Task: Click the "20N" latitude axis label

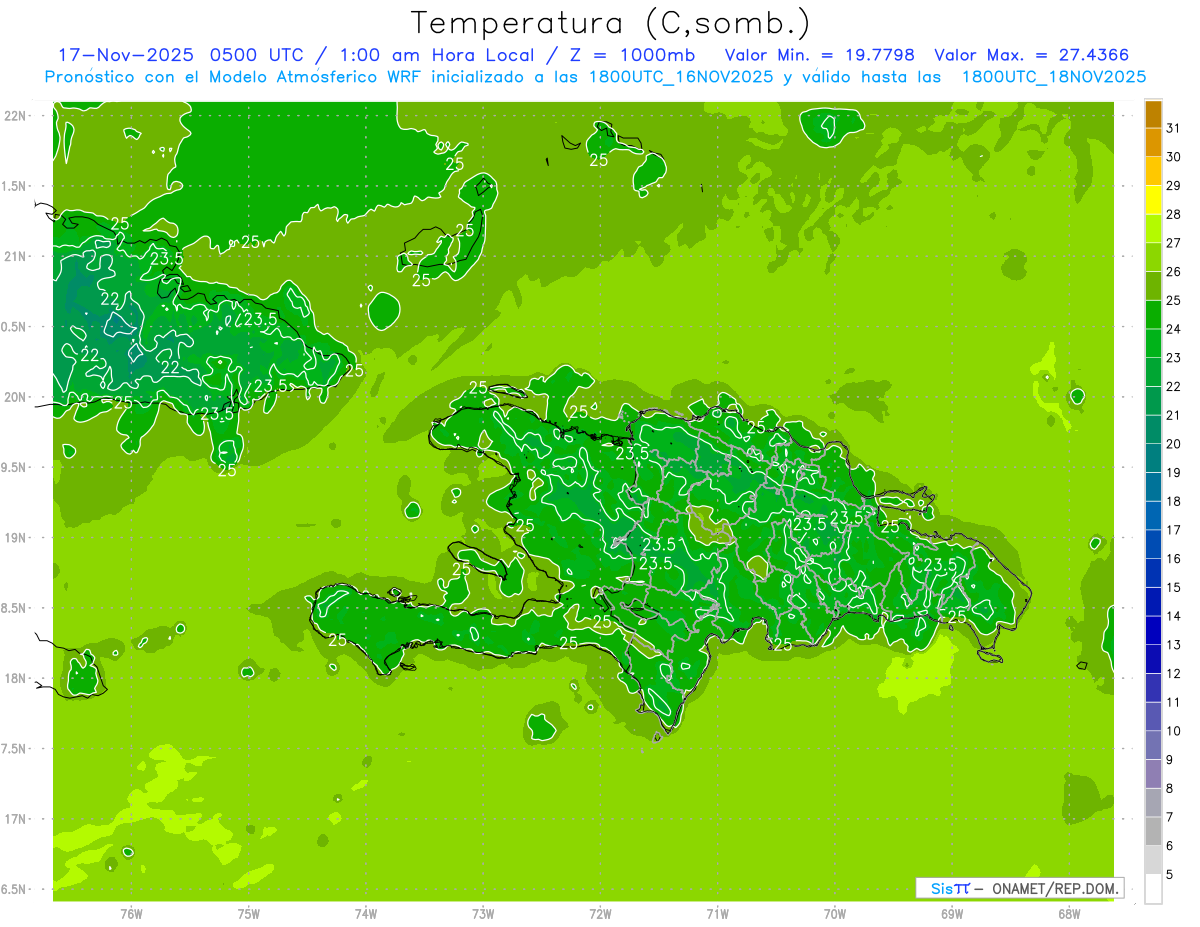Action: pos(15,397)
